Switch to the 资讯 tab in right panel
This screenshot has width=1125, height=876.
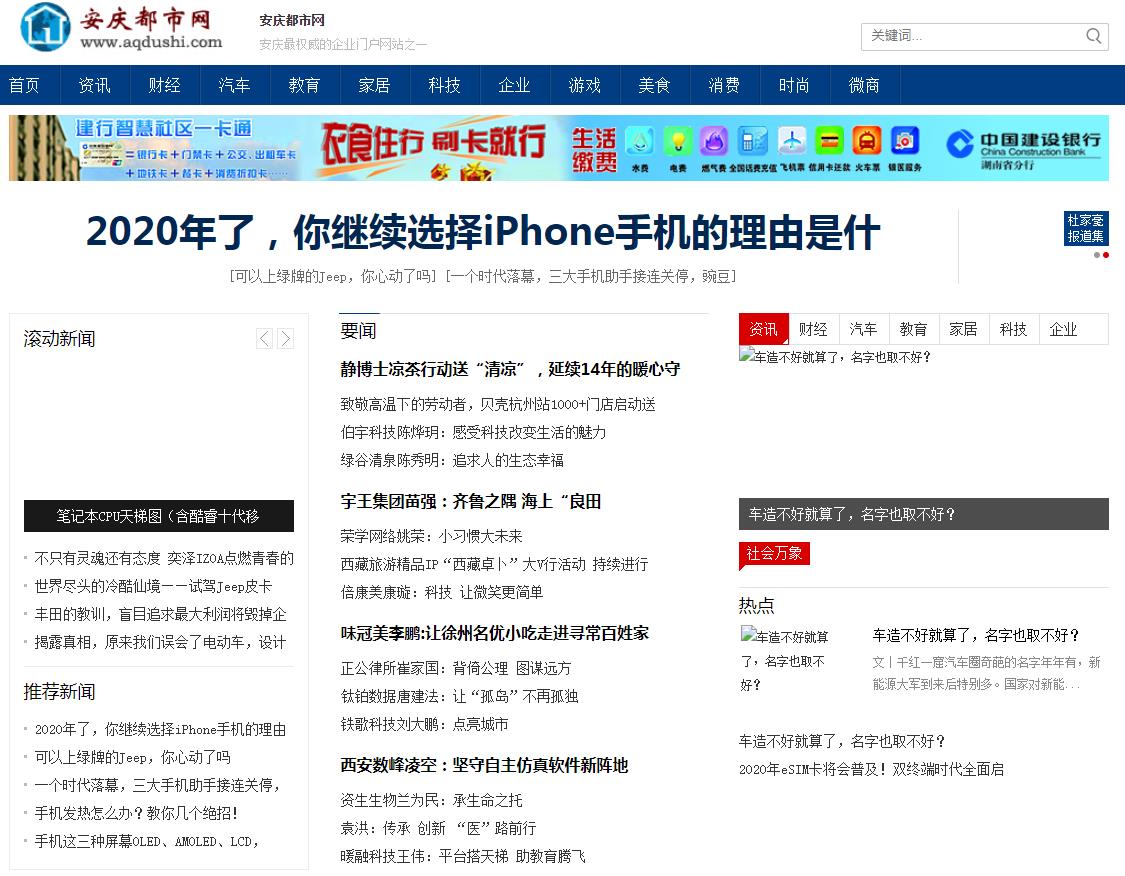click(x=763, y=329)
